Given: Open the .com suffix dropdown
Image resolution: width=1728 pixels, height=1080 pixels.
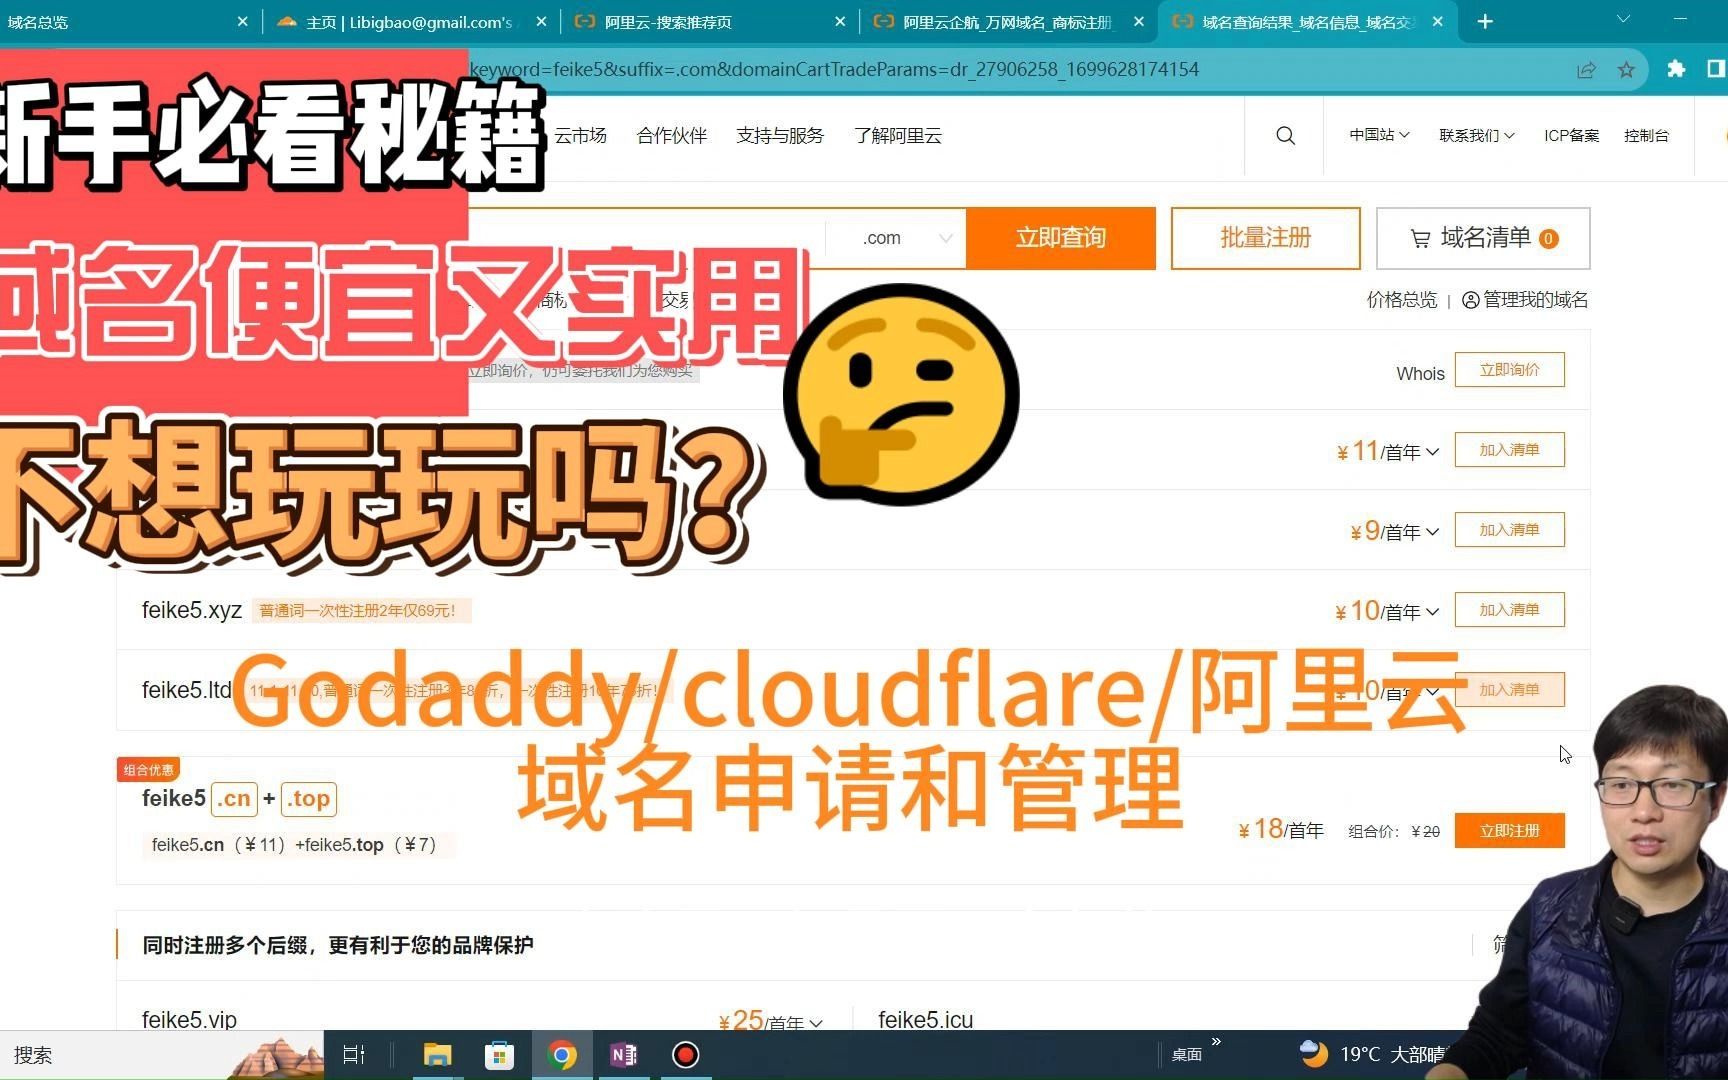Looking at the screenshot, I should point(895,238).
